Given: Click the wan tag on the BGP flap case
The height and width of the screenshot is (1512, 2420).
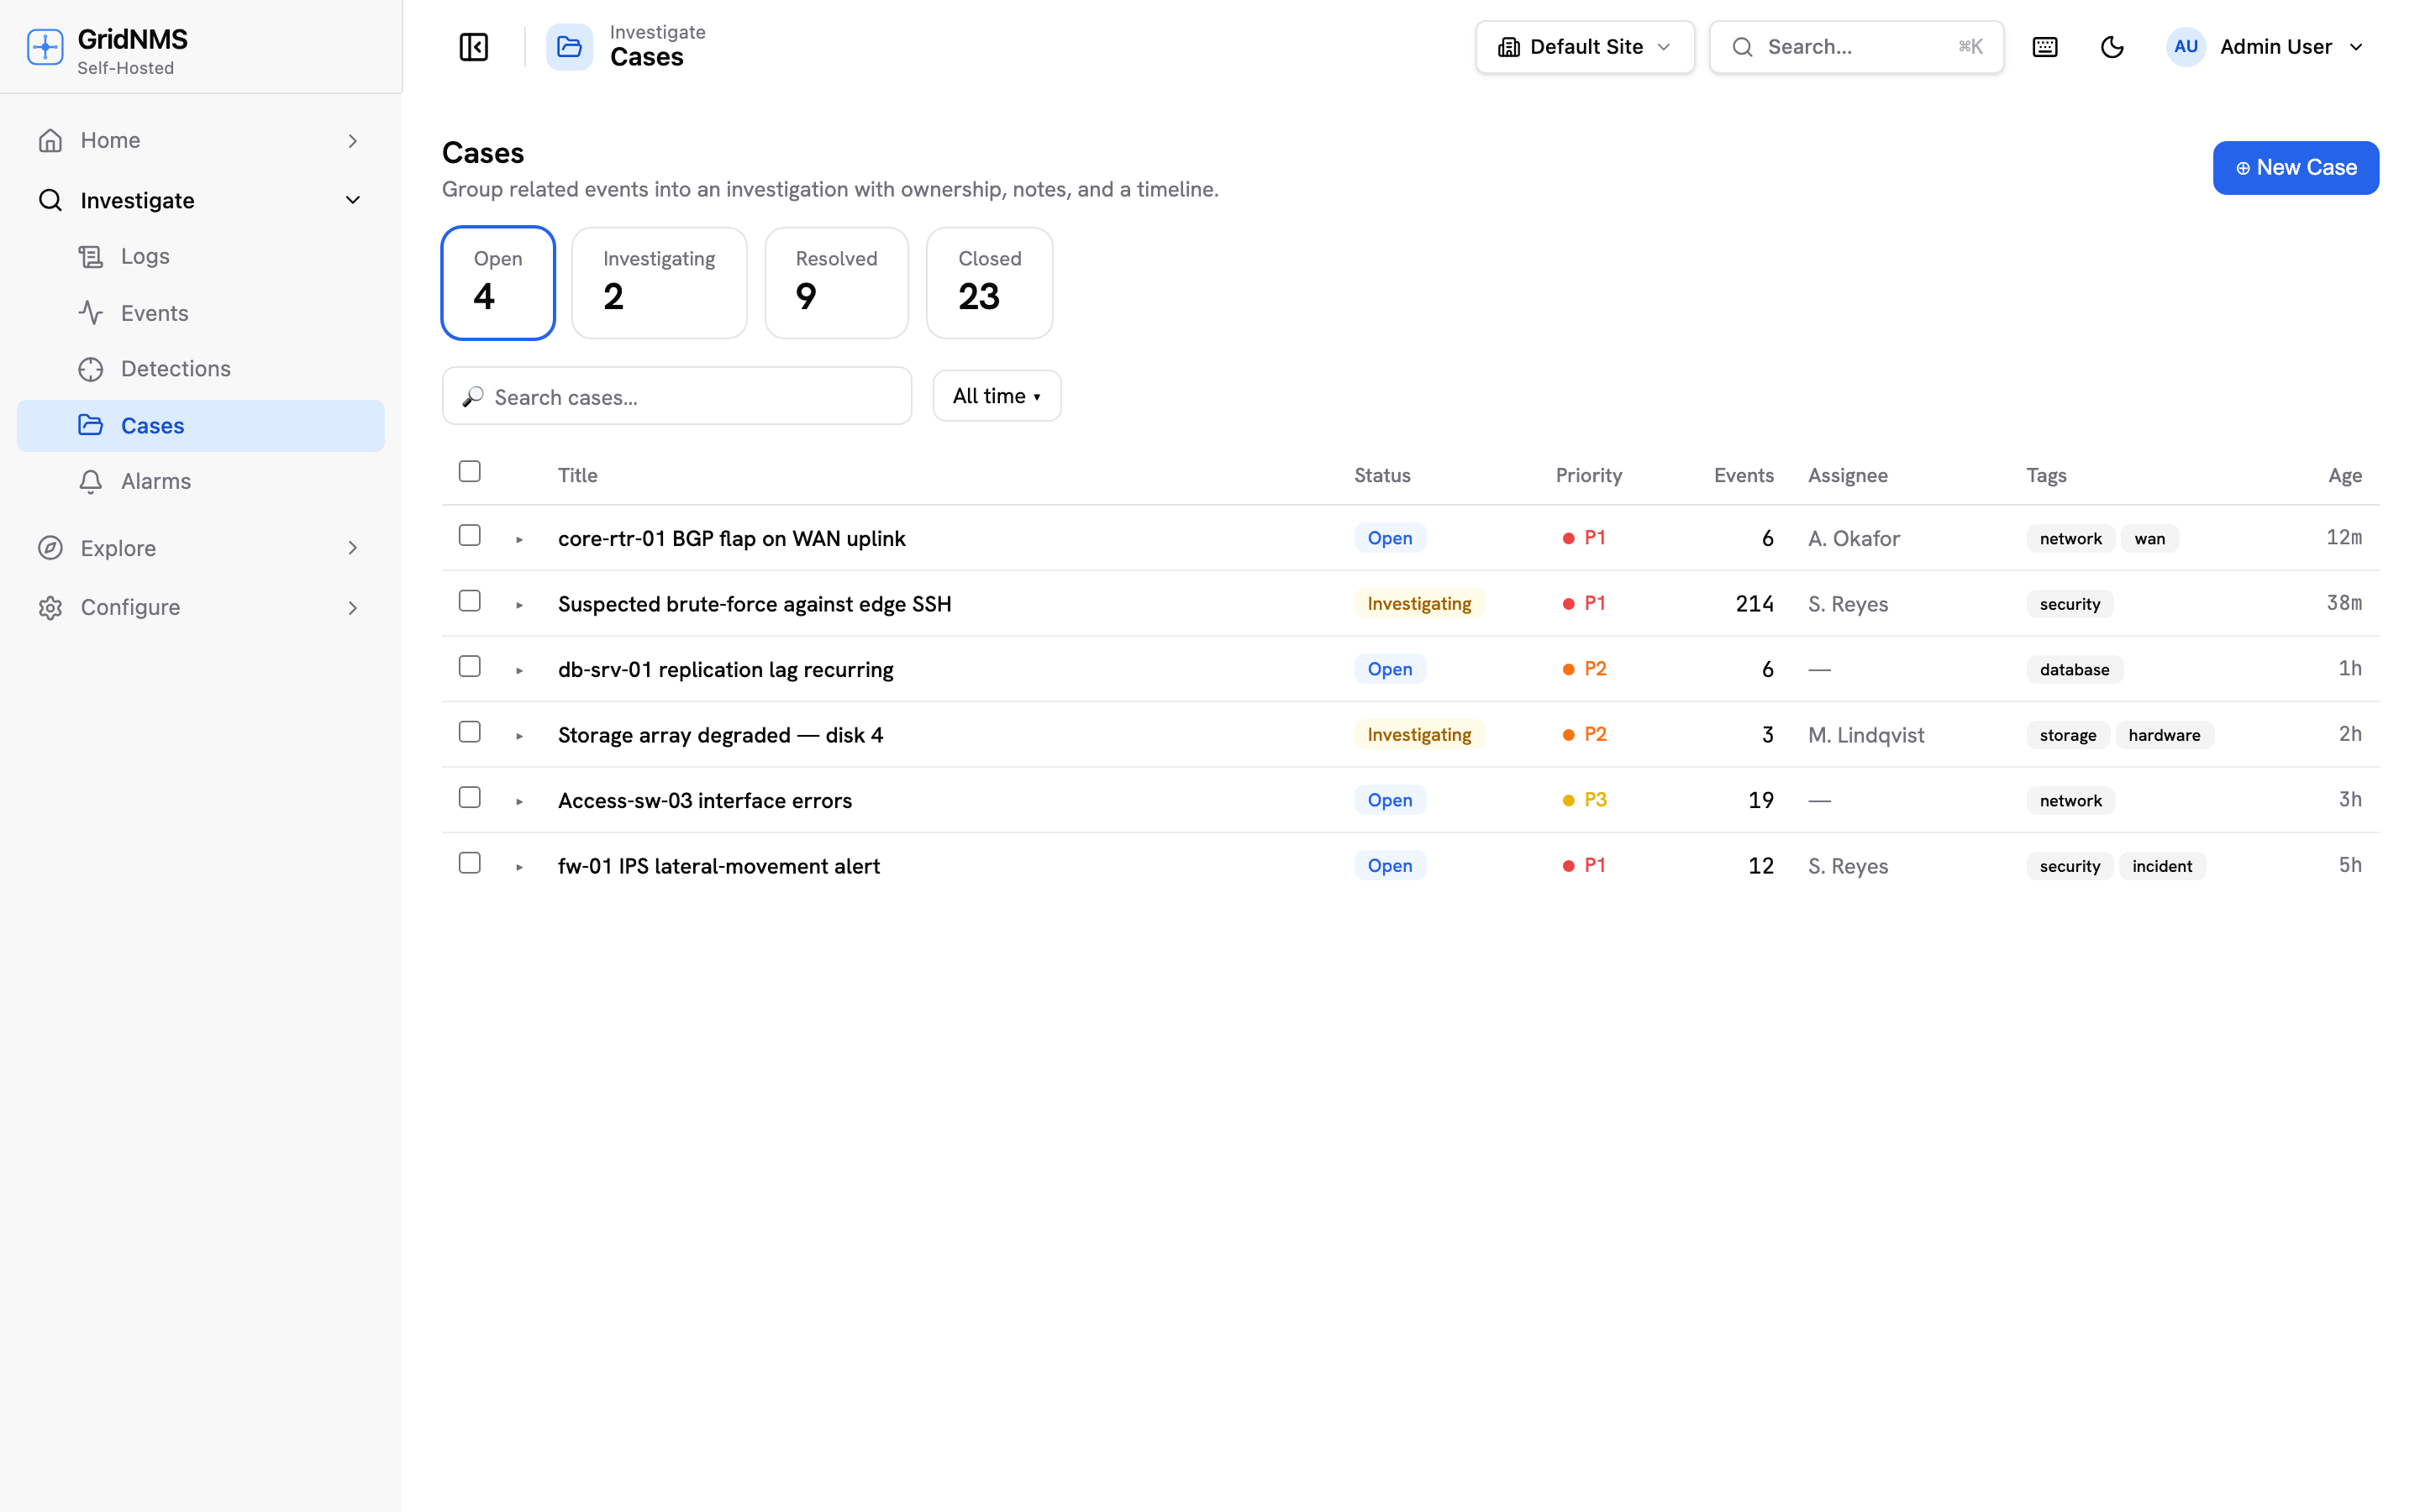Looking at the screenshot, I should (2149, 539).
